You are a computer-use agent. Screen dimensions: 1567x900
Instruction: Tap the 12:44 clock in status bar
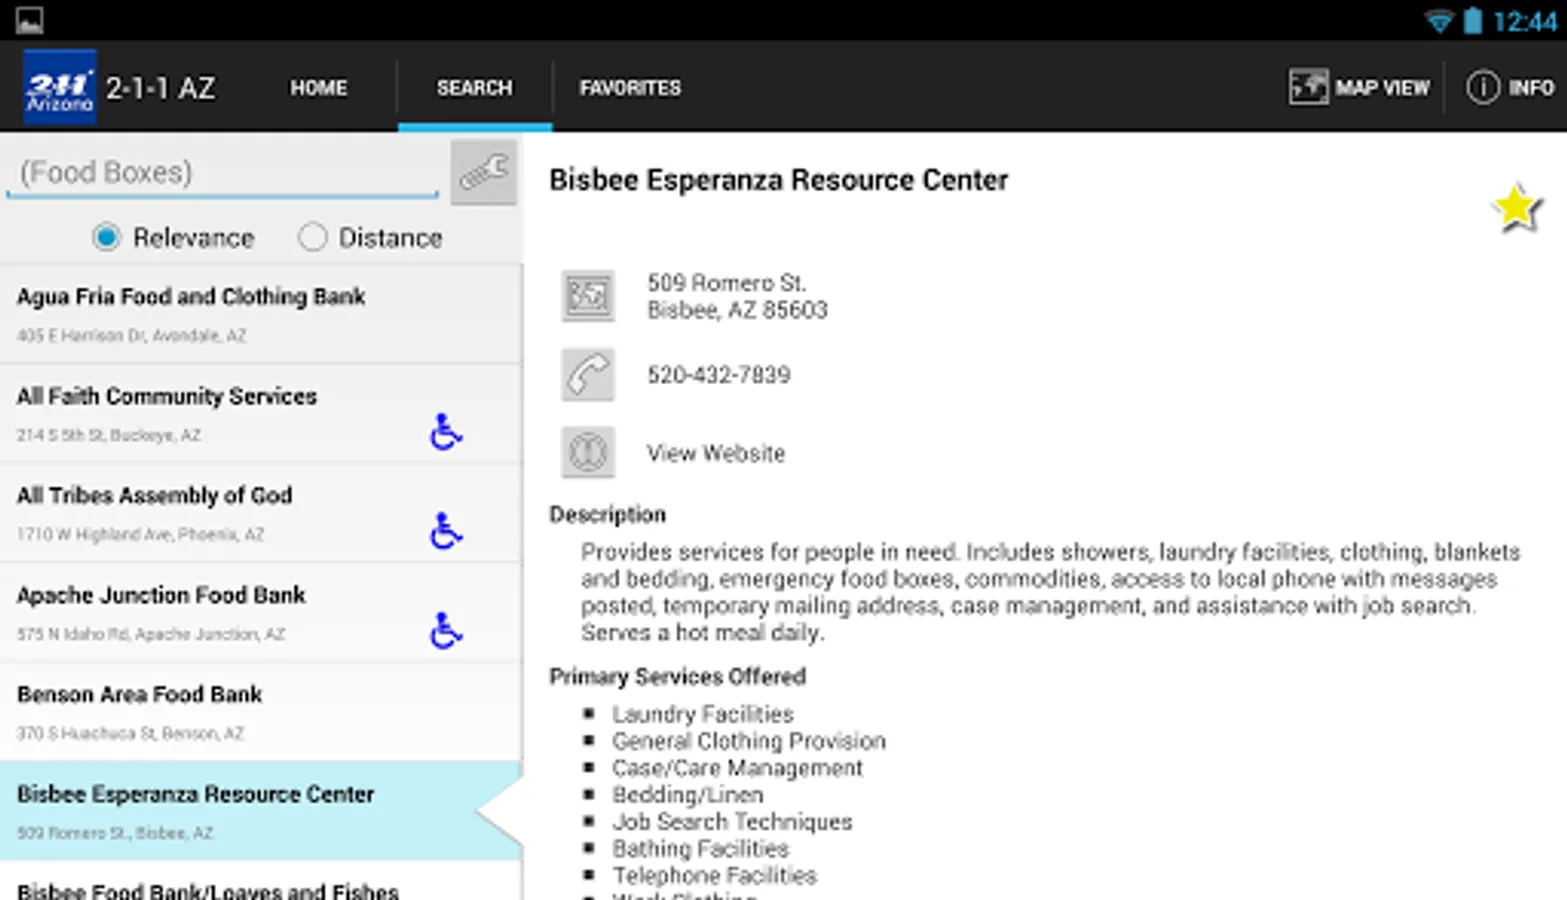pos(1525,21)
